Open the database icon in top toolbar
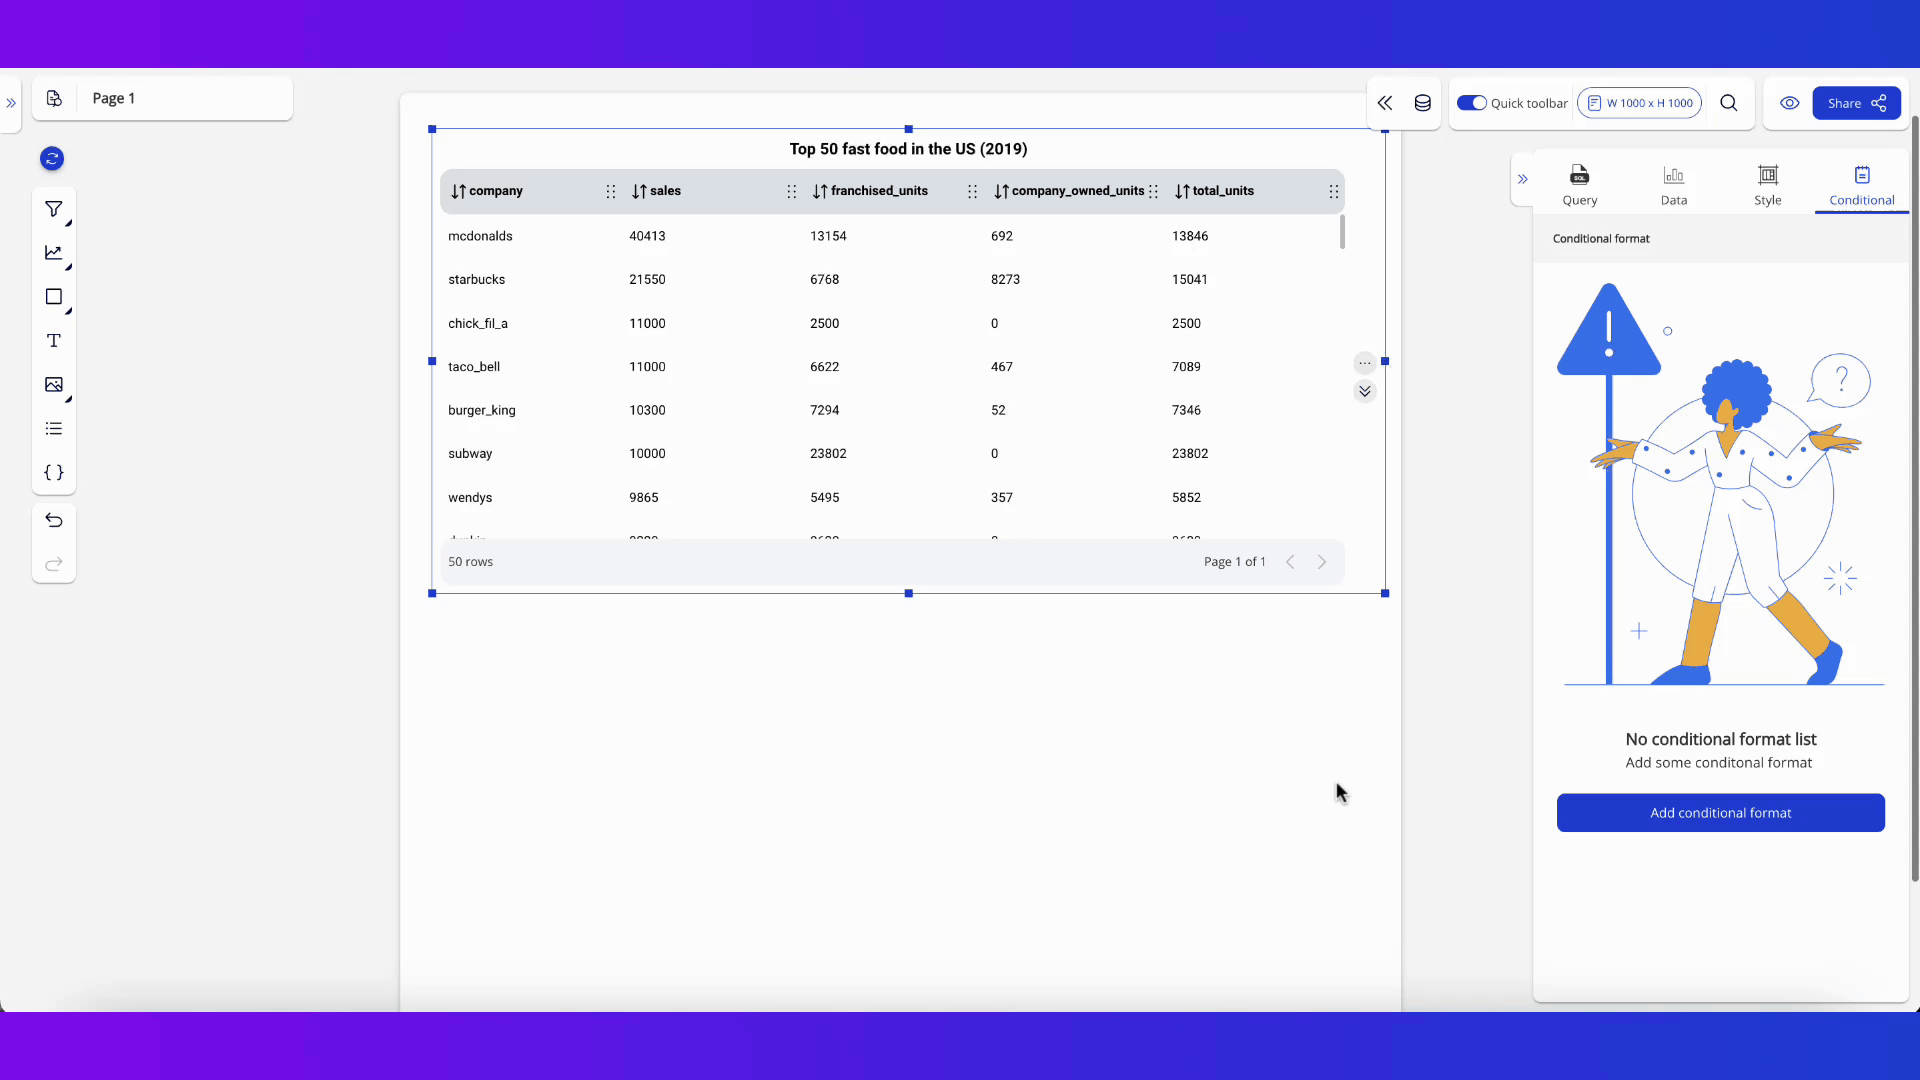Image resolution: width=1920 pixels, height=1080 pixels. pyautogui.click(x=1422, y=103)
